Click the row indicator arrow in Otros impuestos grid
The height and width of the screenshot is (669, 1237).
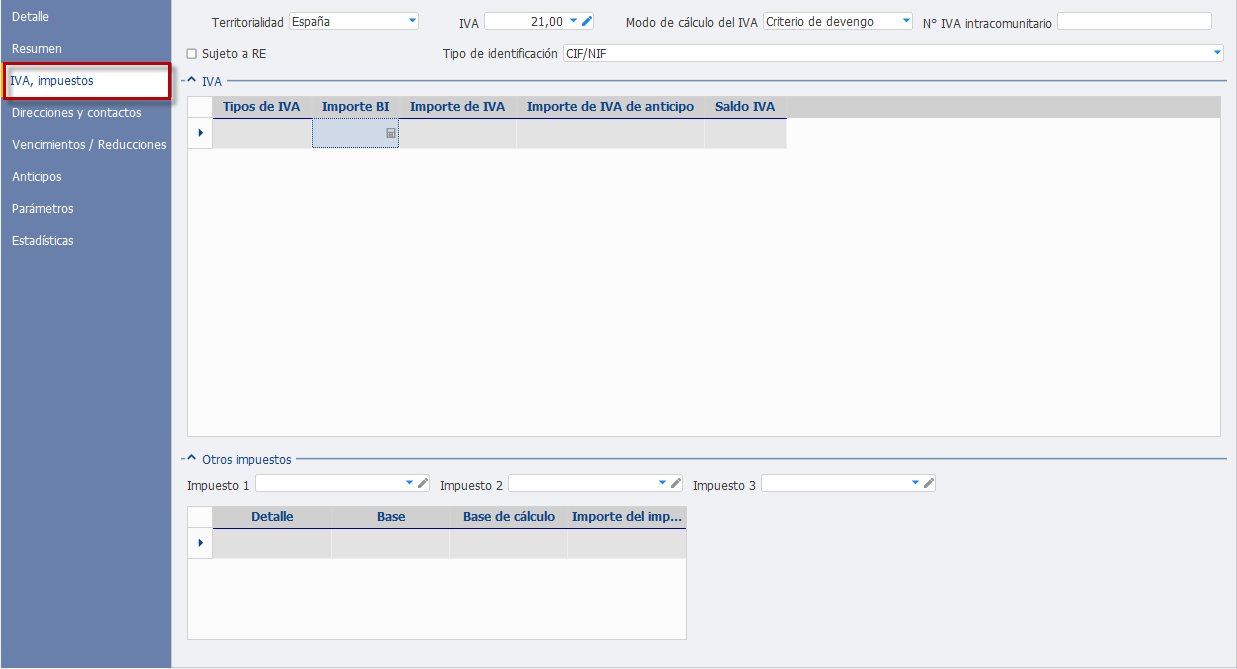(200, 543)
